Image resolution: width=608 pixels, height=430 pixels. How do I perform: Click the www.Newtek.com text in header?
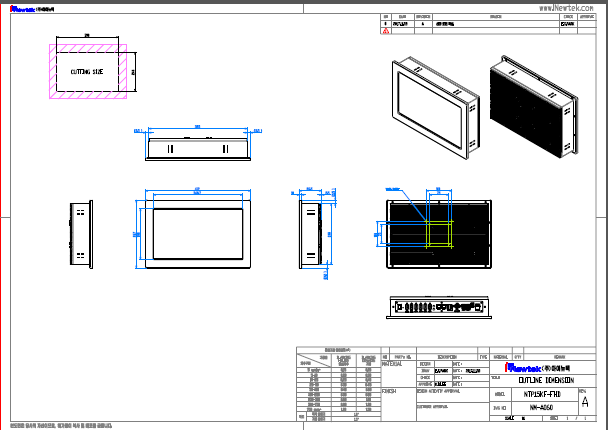click(566, 8)
